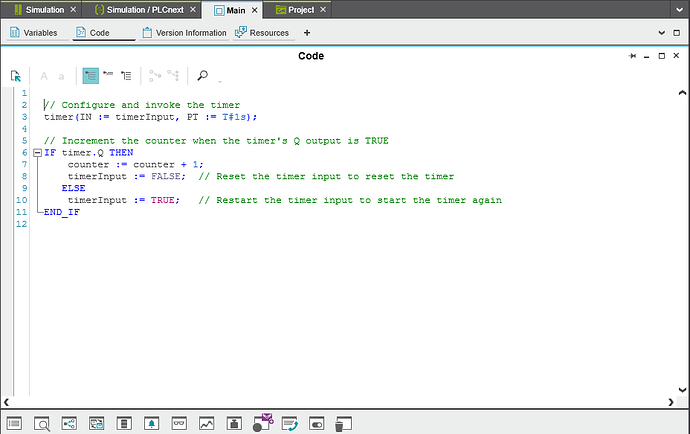Open the Version Information section

tap(184, 33)
